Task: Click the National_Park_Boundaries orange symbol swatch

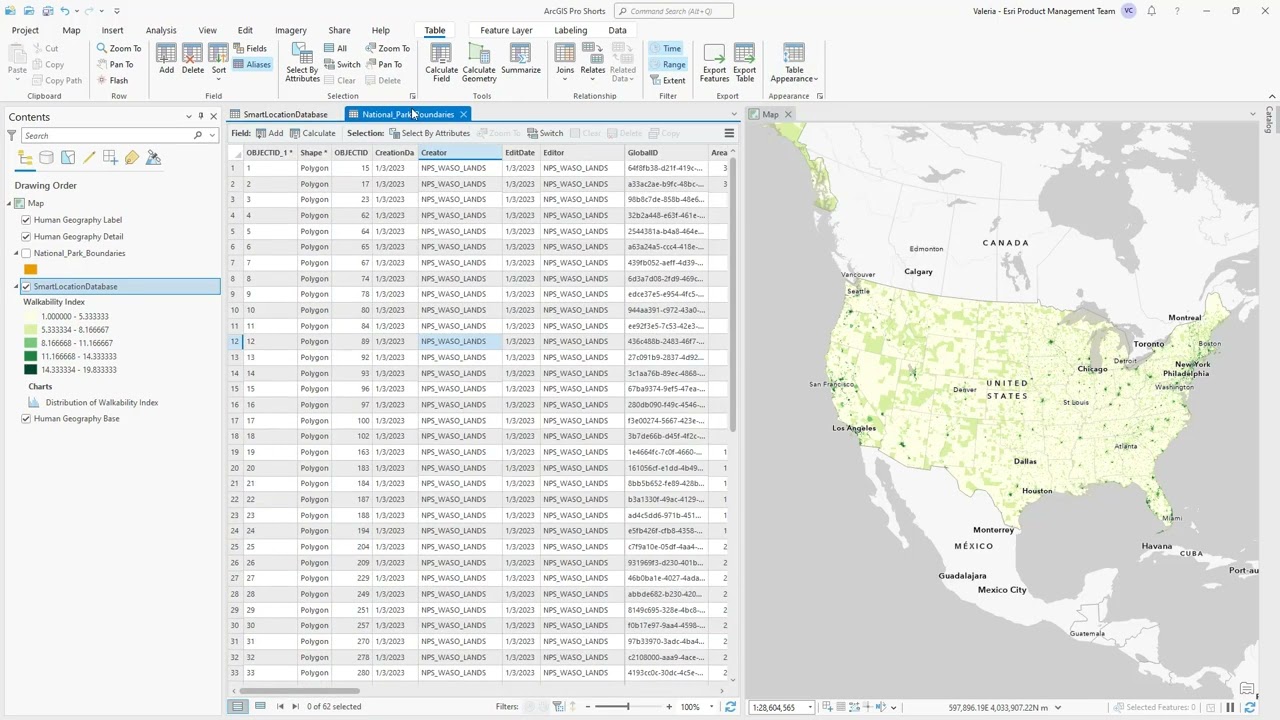Action: coord(30,269)
